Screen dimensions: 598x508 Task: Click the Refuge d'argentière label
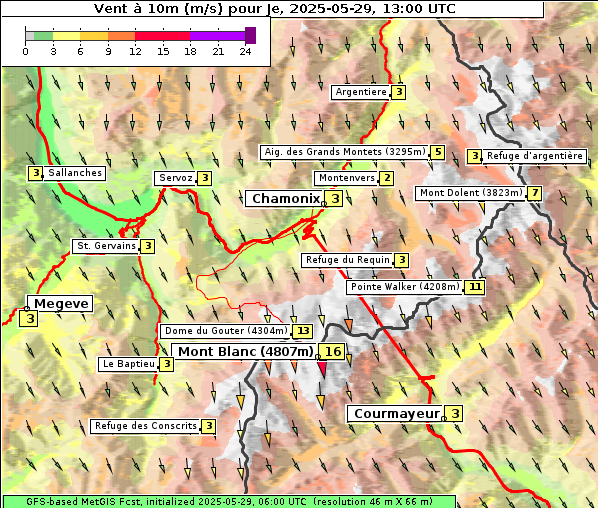(x=534, y=156)
